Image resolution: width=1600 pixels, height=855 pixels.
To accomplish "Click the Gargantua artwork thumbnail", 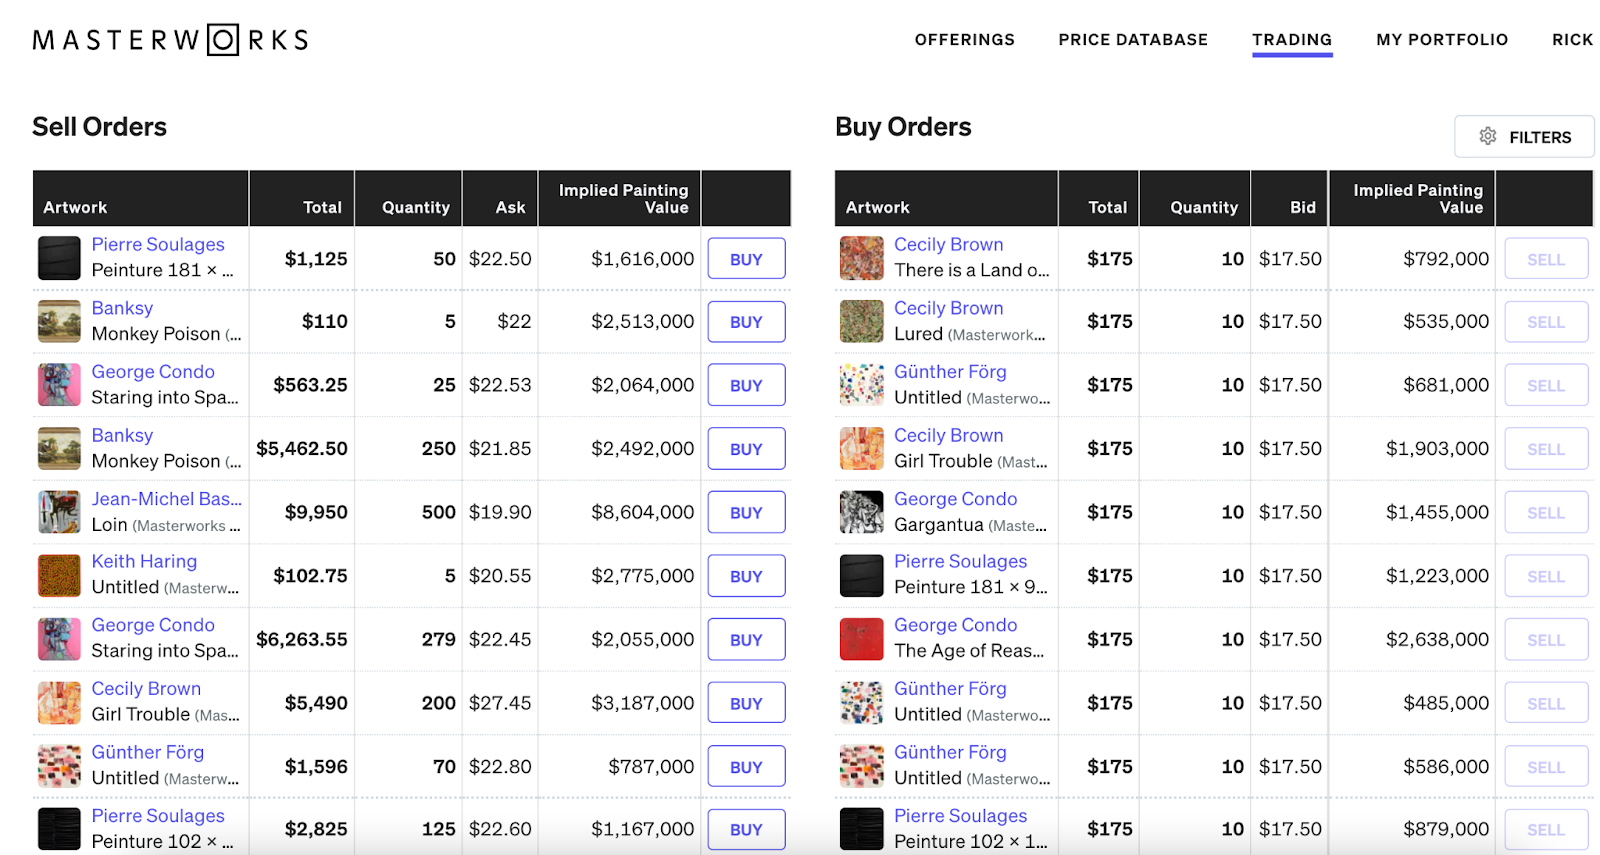I will [x=862, y=512].
